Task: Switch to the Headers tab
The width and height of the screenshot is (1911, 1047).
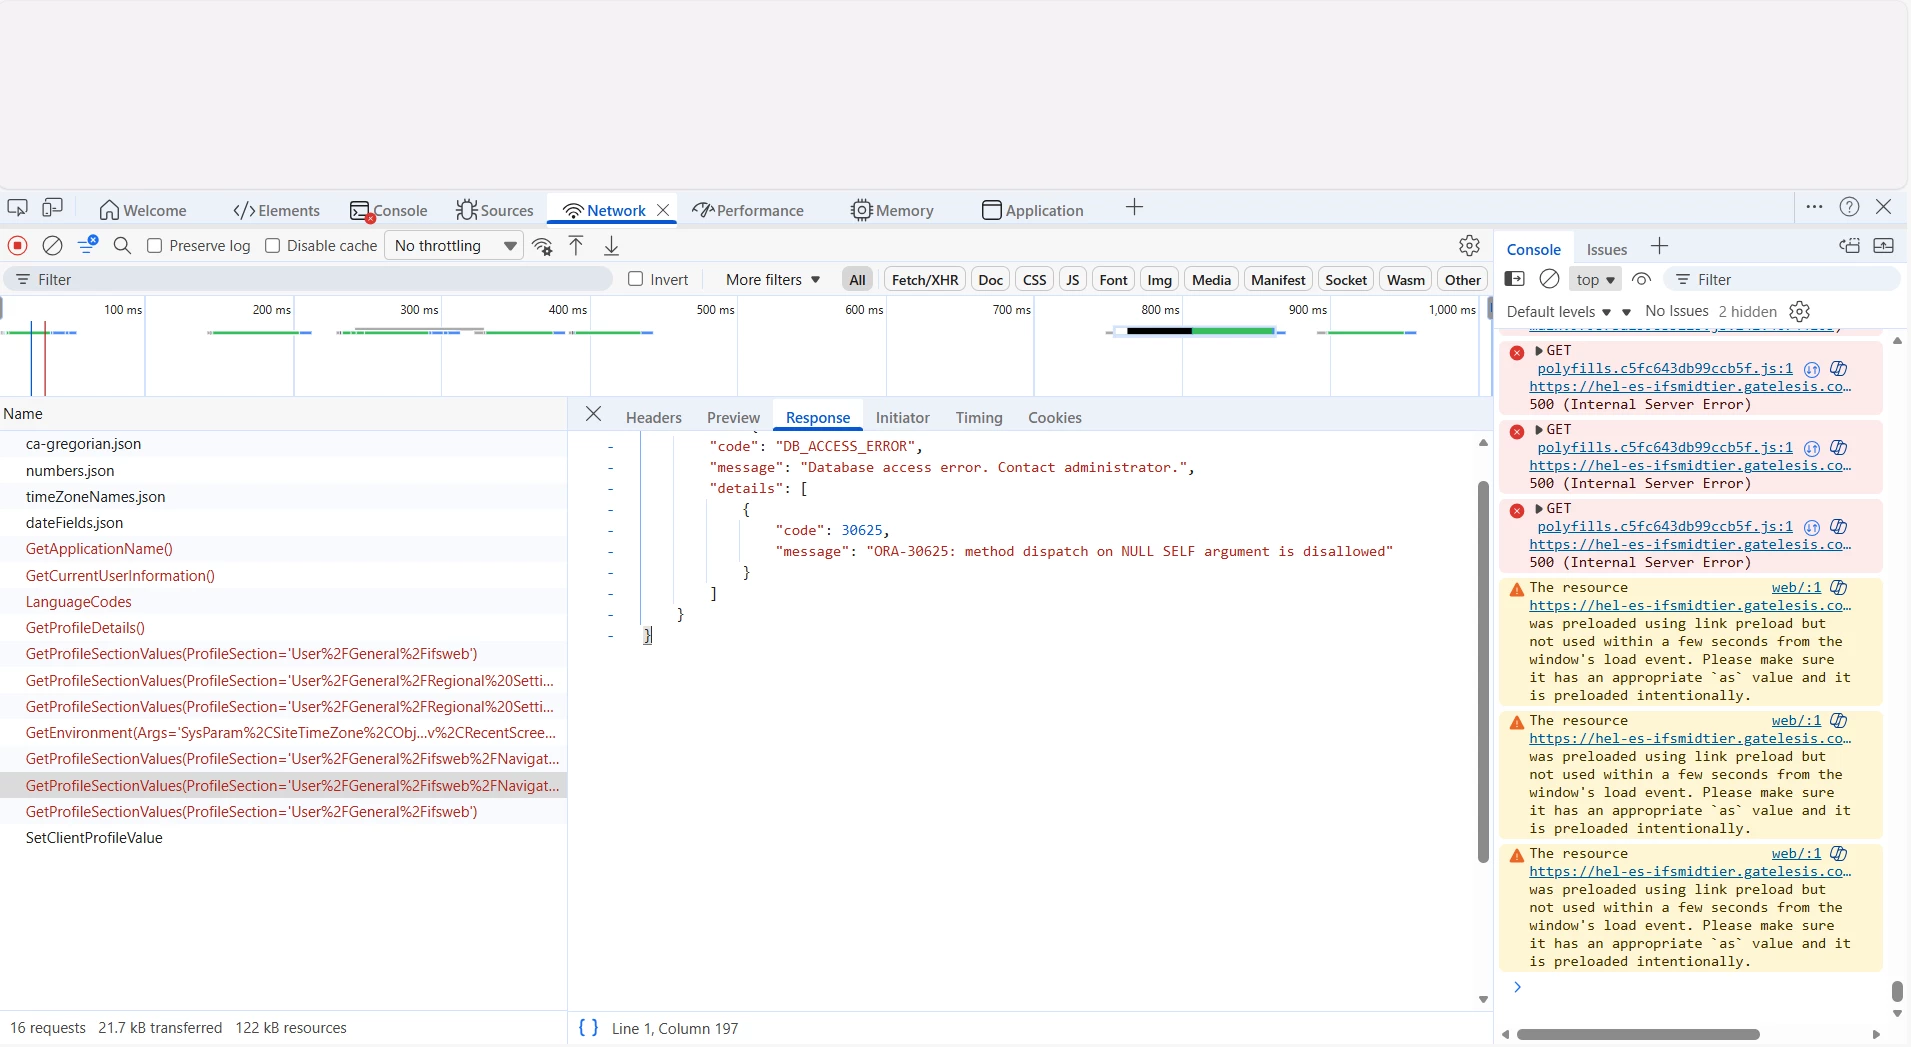Action: point(653,418)
